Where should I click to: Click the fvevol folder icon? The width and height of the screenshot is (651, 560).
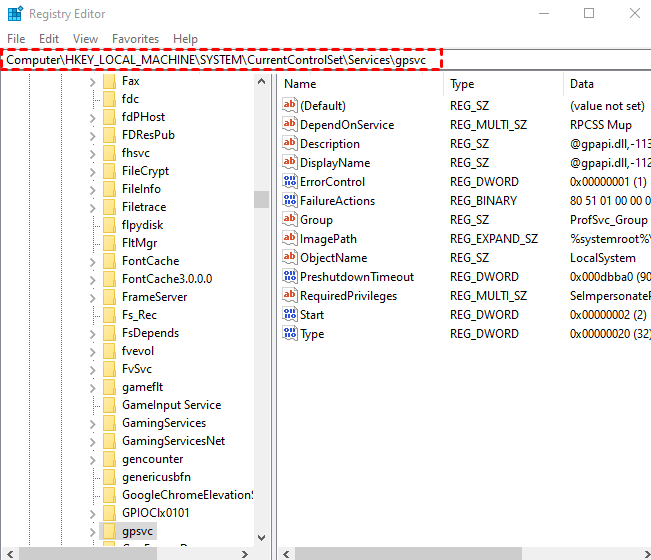(x=110, y=351)
